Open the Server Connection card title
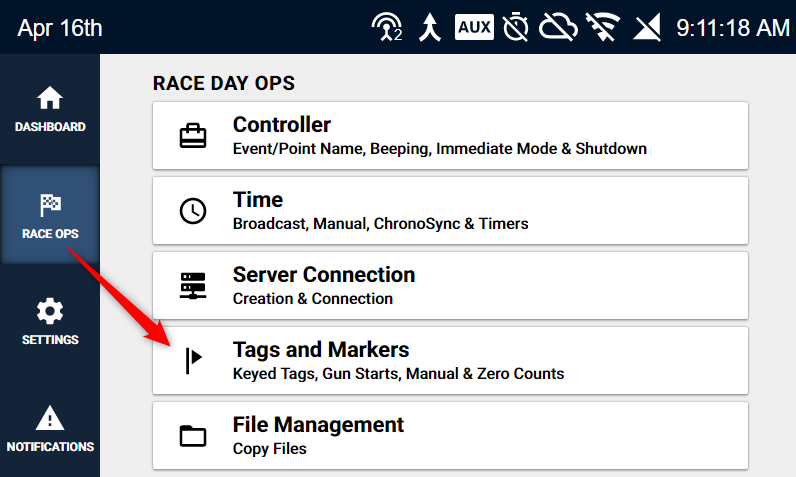The image size is (796, 477). coord(324,275)
